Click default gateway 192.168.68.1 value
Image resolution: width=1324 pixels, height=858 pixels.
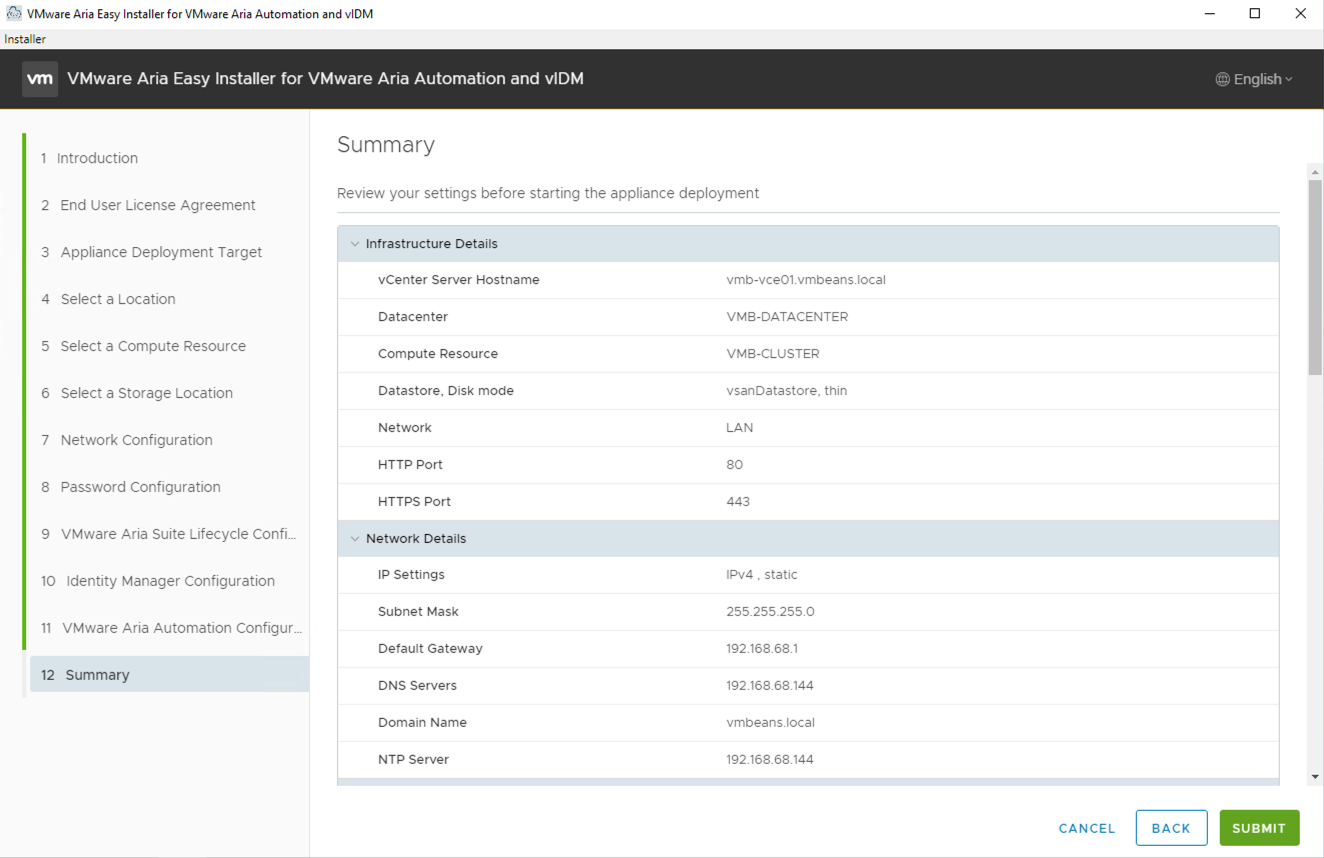762,649
